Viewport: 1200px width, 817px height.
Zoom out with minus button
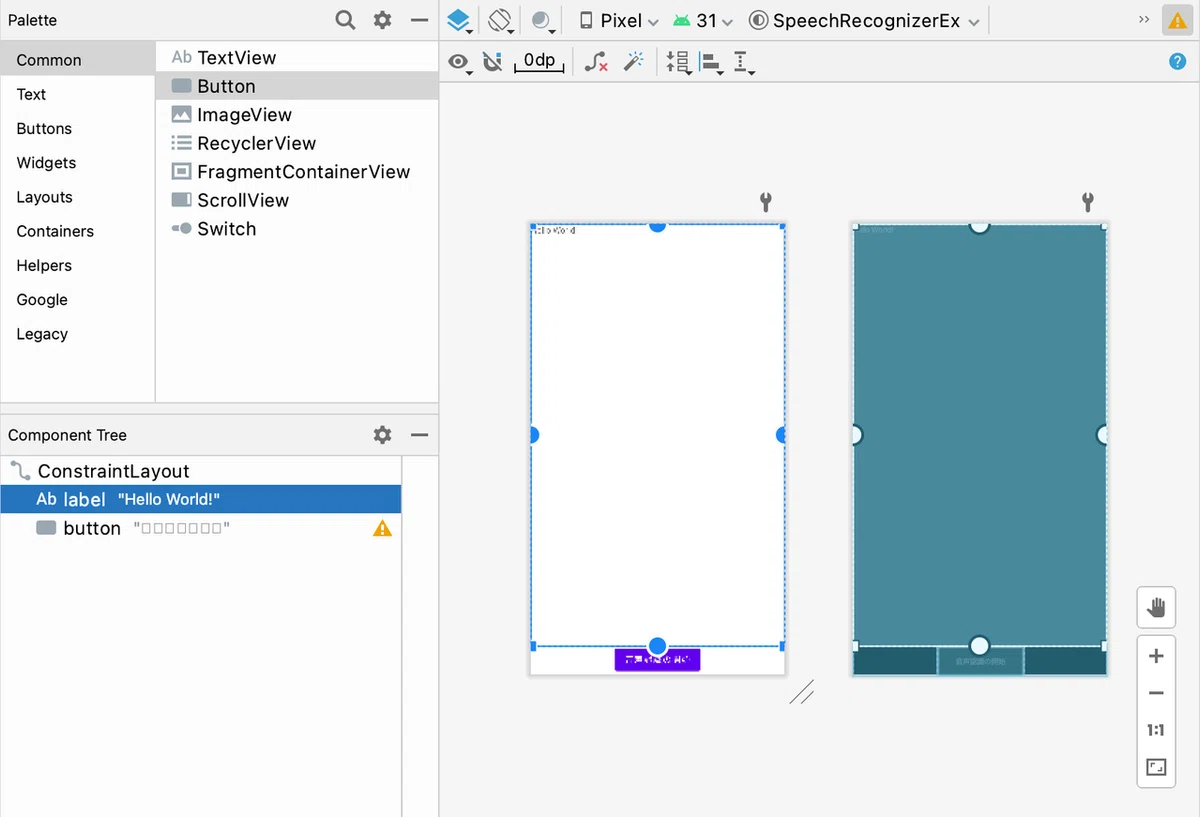point(1156,693)
